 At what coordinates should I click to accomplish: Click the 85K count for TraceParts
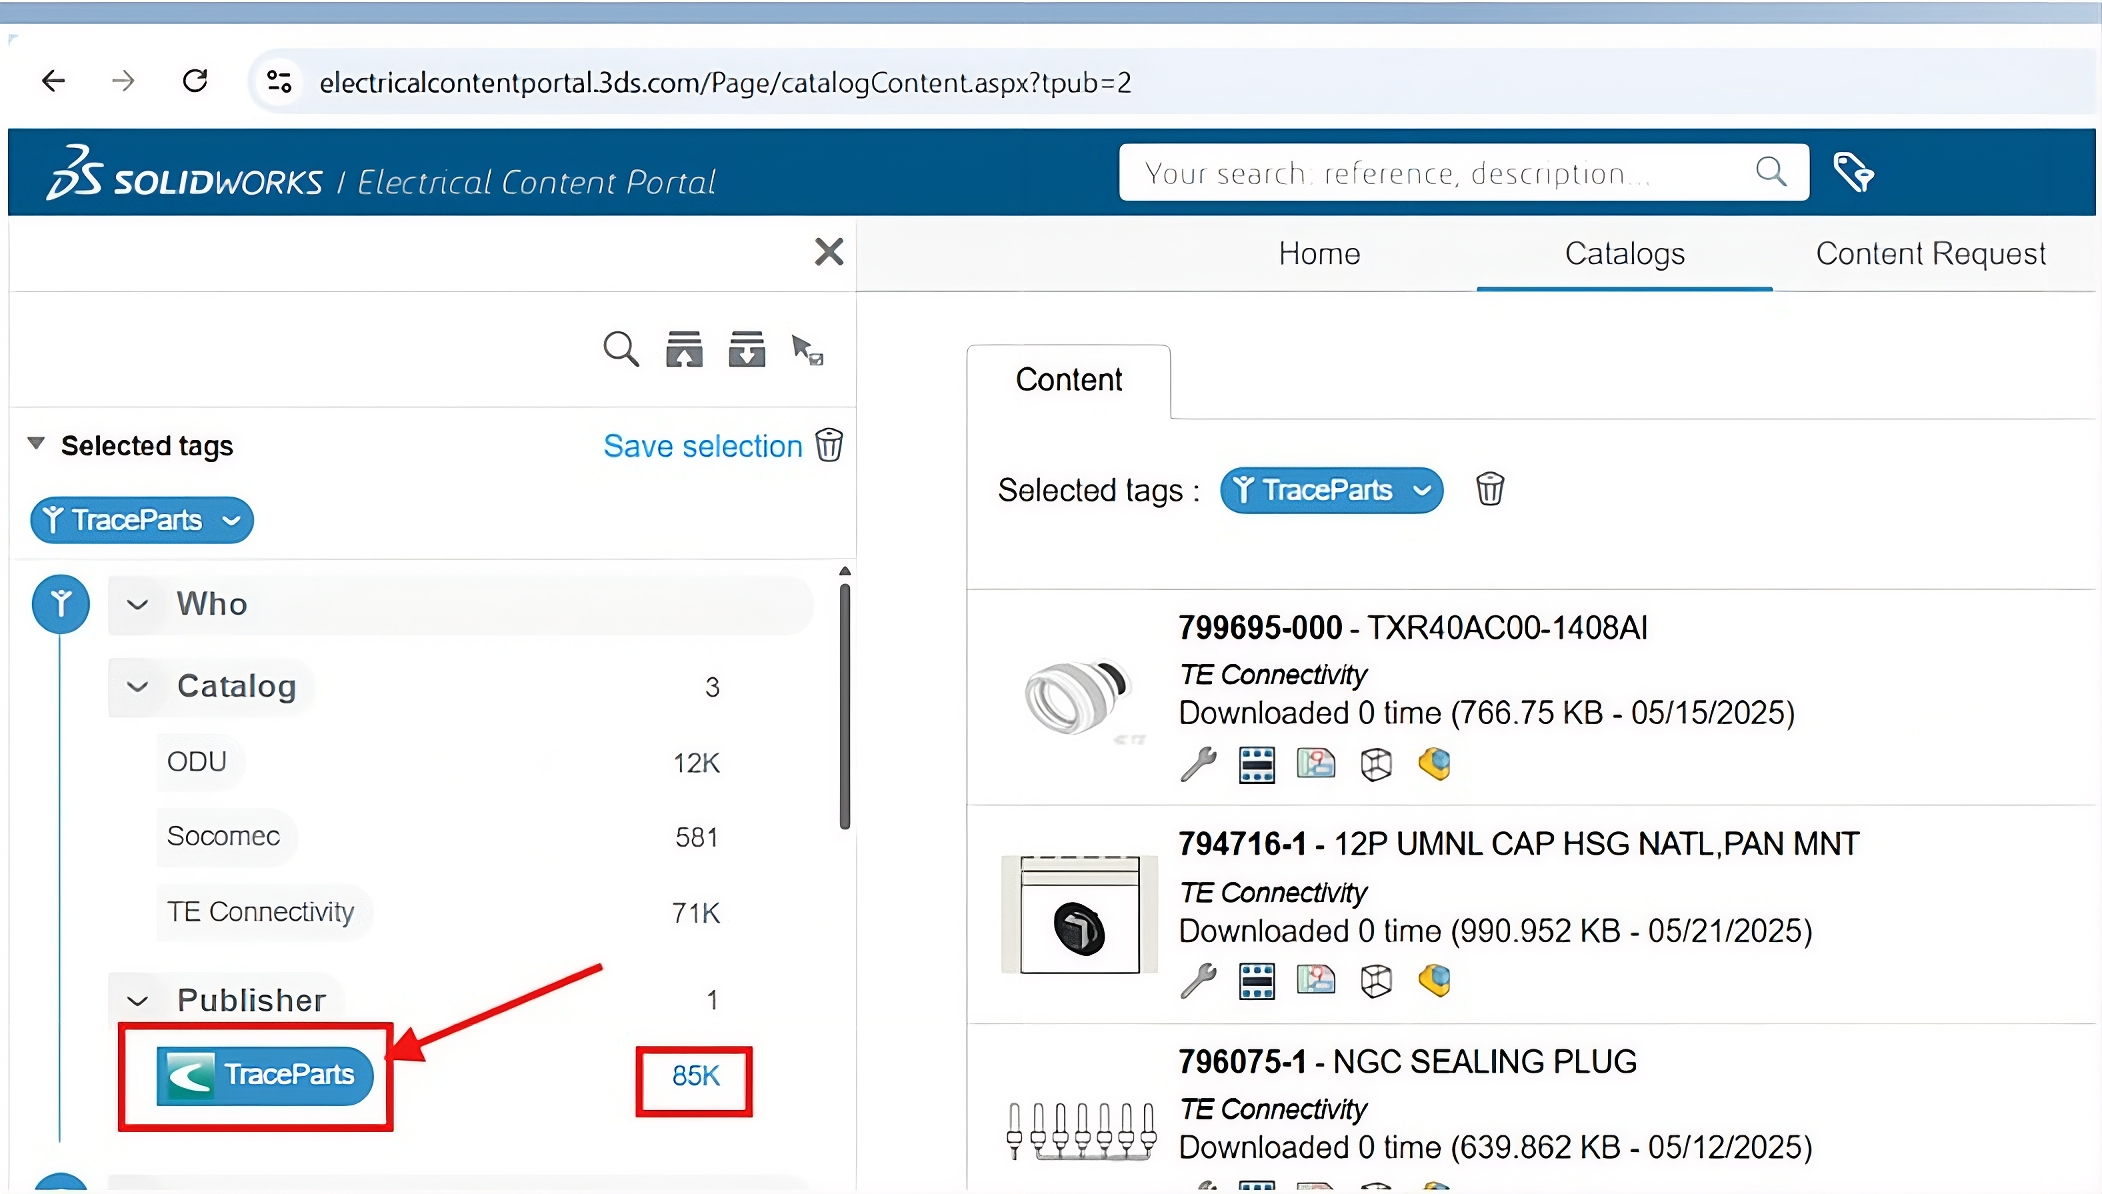(696, 1076)
